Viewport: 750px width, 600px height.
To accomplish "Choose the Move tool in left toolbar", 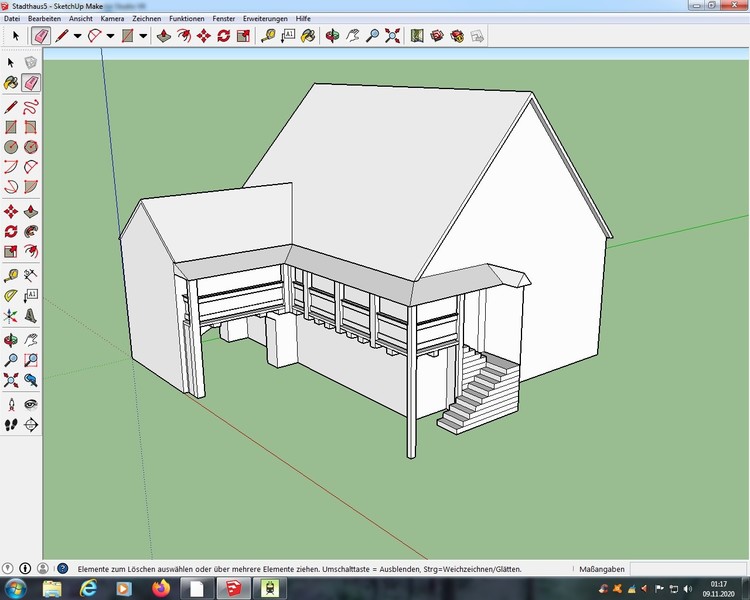I will pos(11,211).
